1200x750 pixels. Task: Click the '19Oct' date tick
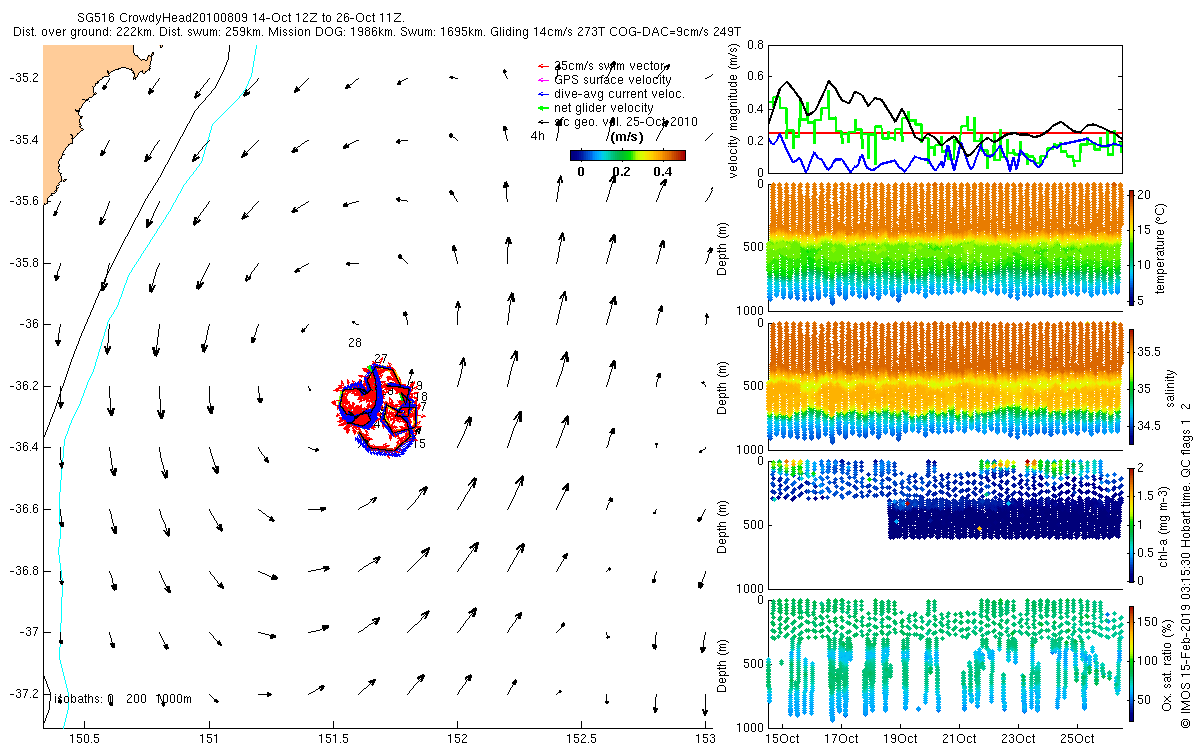(x=901, y=739)
